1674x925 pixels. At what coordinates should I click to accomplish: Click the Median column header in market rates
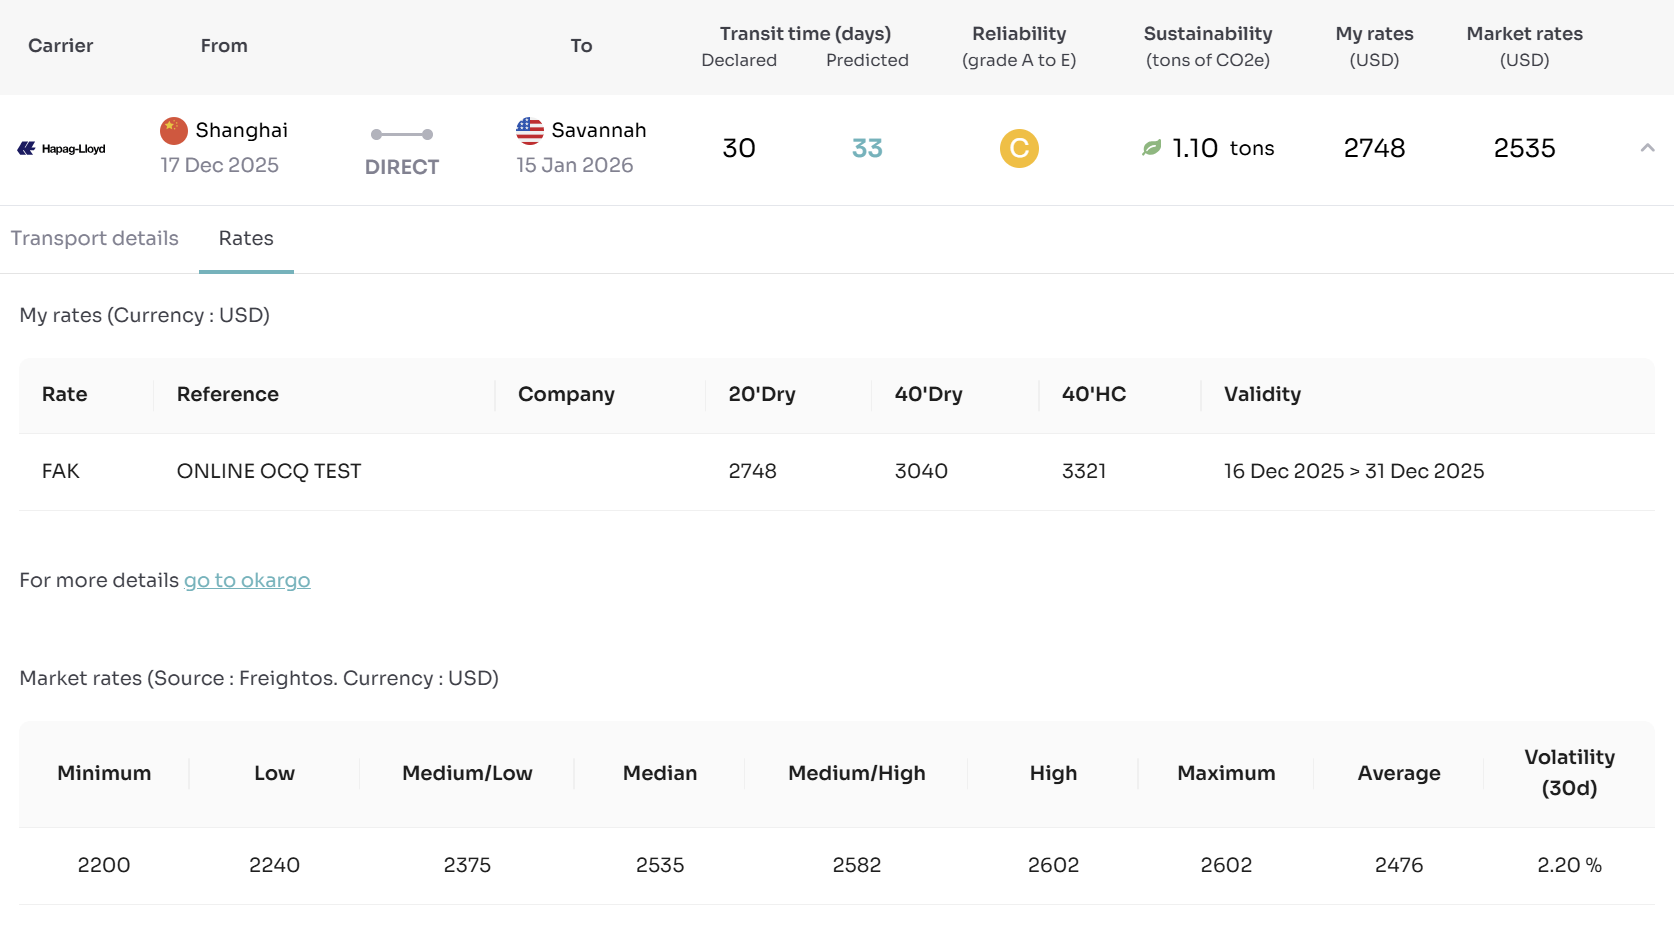click(x=660, y=774)
